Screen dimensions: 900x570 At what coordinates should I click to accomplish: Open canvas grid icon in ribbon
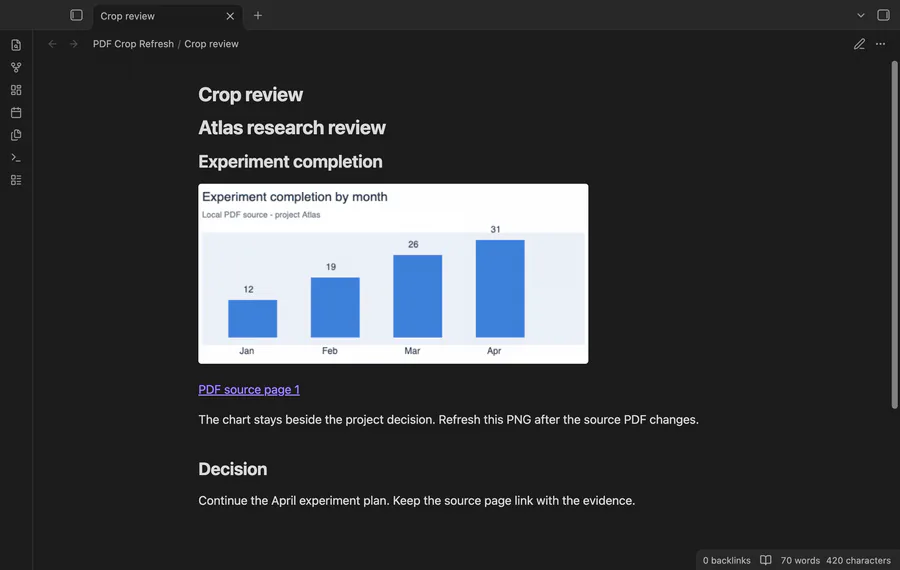16,90
